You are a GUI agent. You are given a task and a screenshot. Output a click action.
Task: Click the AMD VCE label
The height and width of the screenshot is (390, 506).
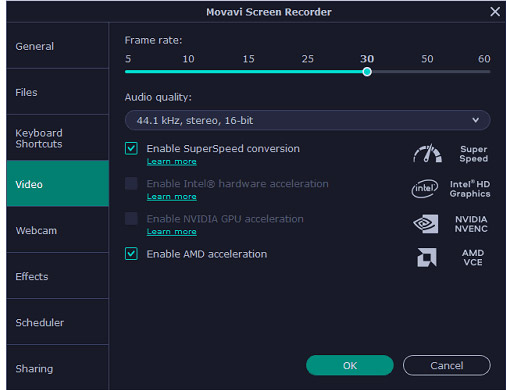click(x=473, y=258)
